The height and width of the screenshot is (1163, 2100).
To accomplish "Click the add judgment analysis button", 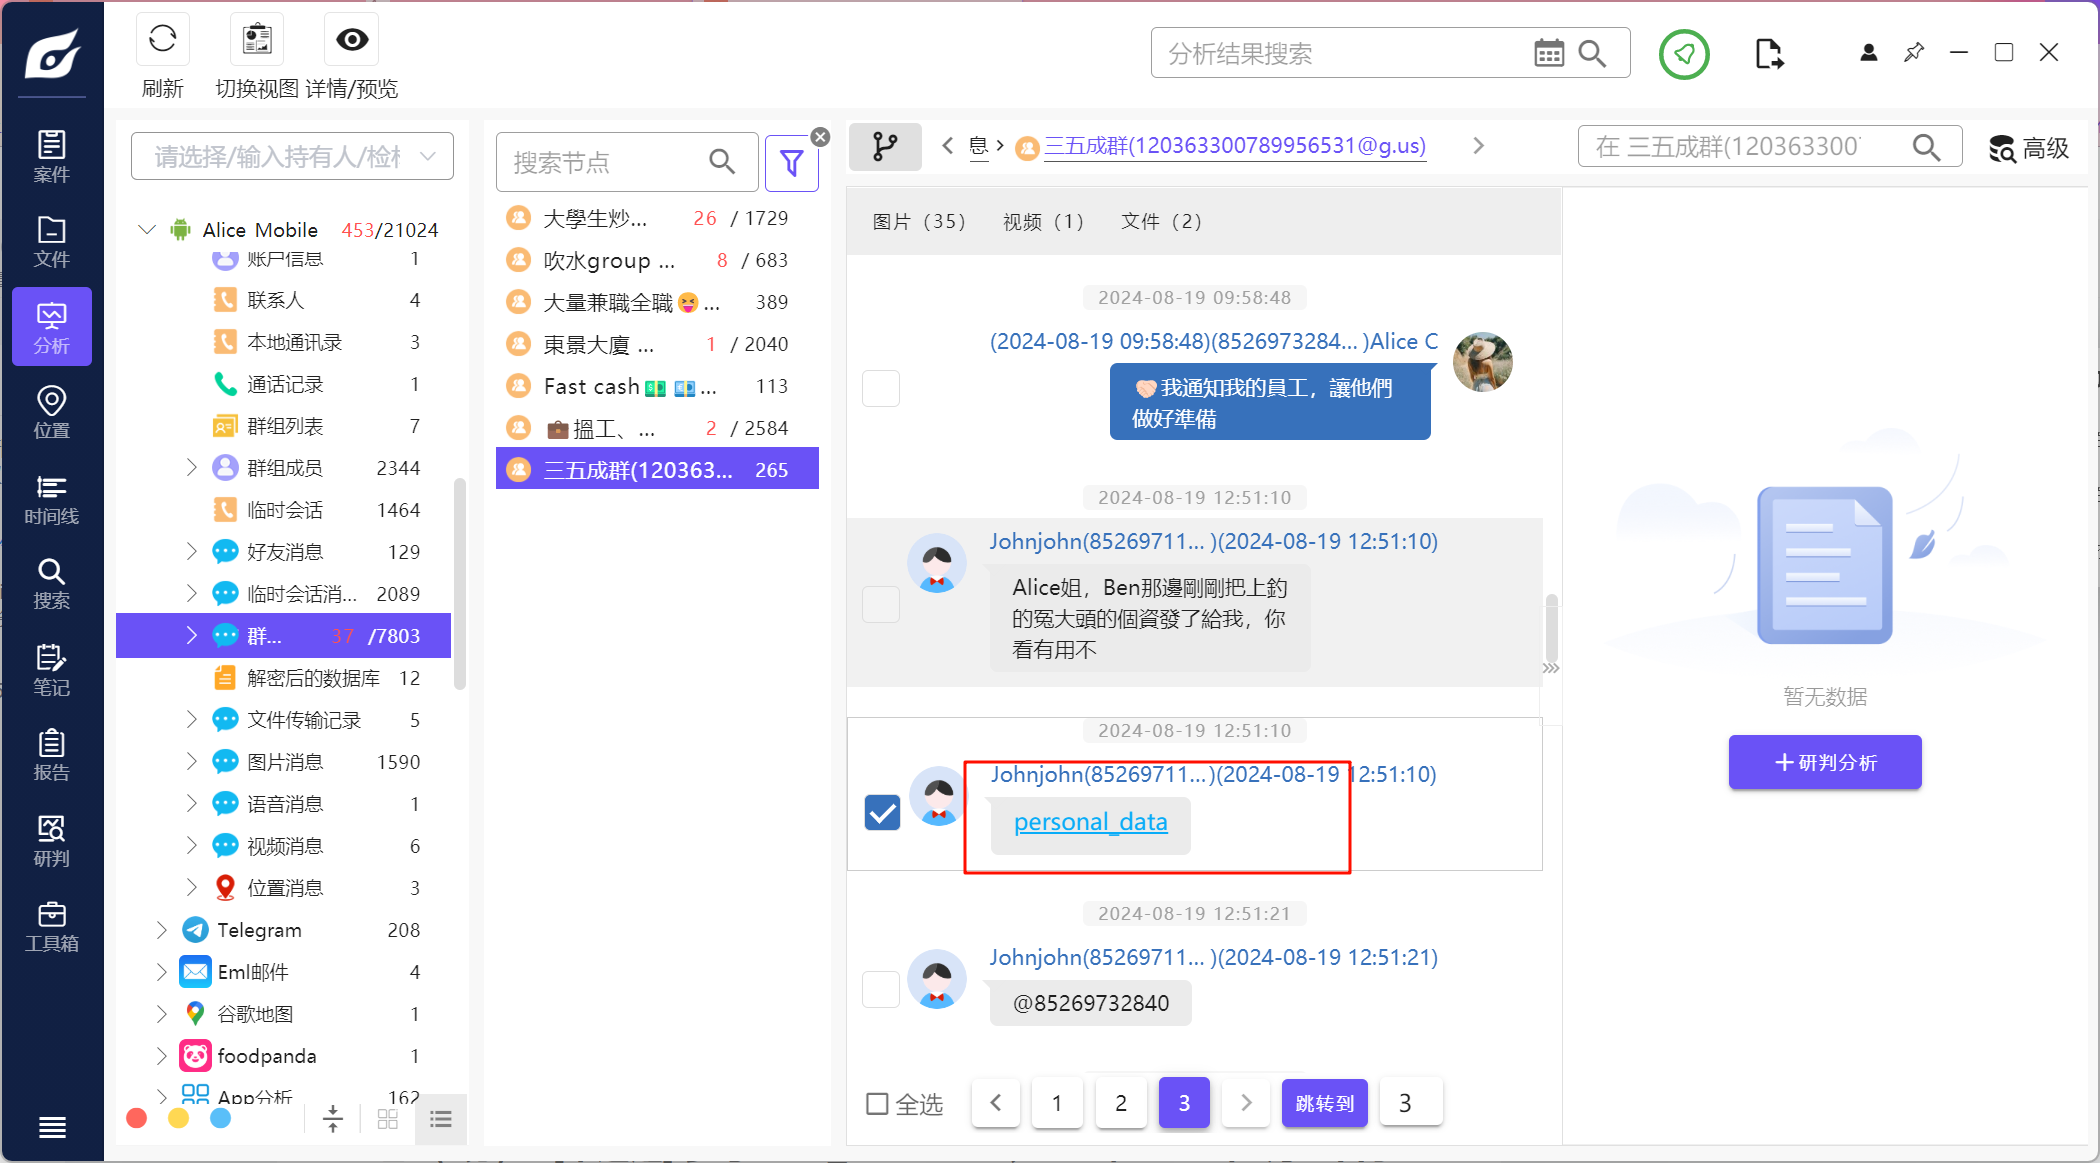I will coord(1824,763).
